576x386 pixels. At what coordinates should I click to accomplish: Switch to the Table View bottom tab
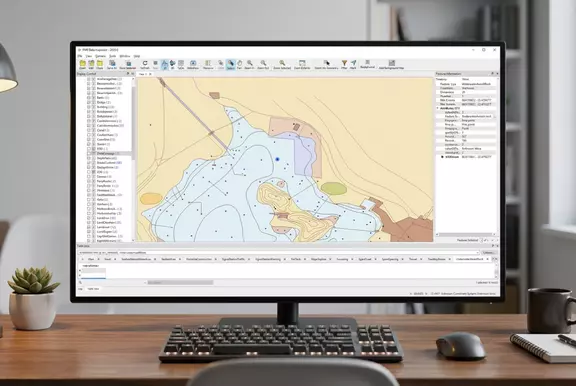[93, 289]
